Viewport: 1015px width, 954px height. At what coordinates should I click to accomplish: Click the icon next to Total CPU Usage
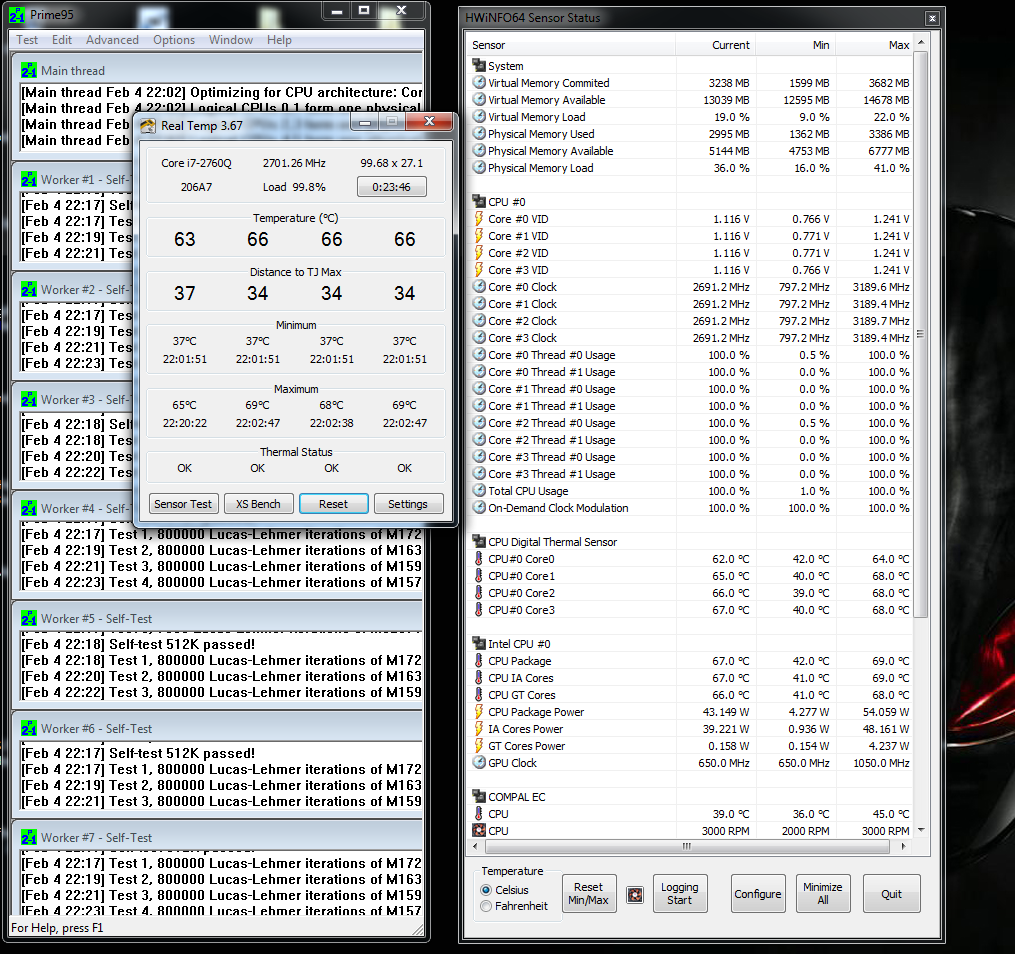pos(479,490)
